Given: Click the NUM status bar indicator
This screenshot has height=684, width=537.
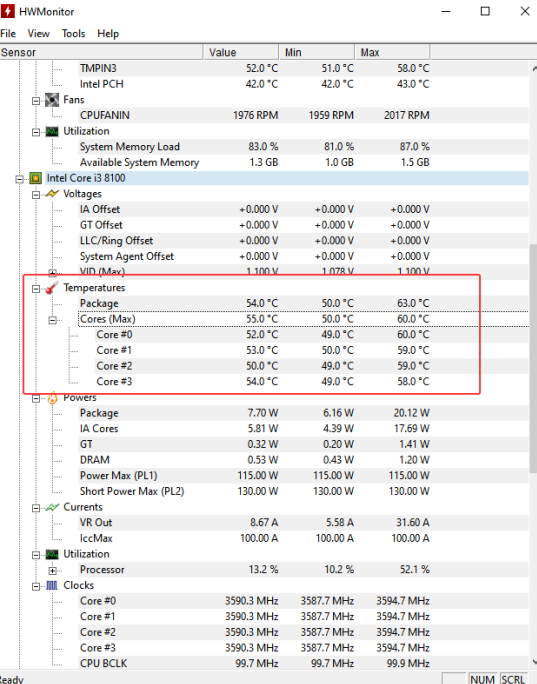Looking at the screenshot, I should (x=482, y=679).
